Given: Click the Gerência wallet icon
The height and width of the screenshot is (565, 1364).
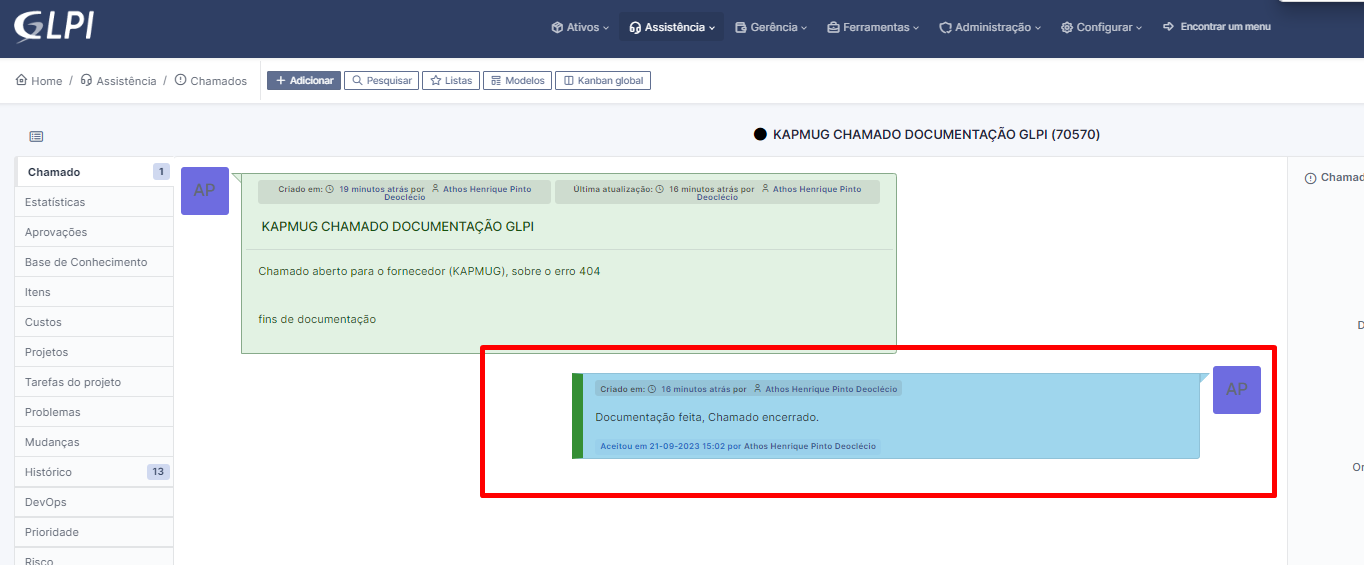Looking at the screenshot, I should click(x=740, y=27).
